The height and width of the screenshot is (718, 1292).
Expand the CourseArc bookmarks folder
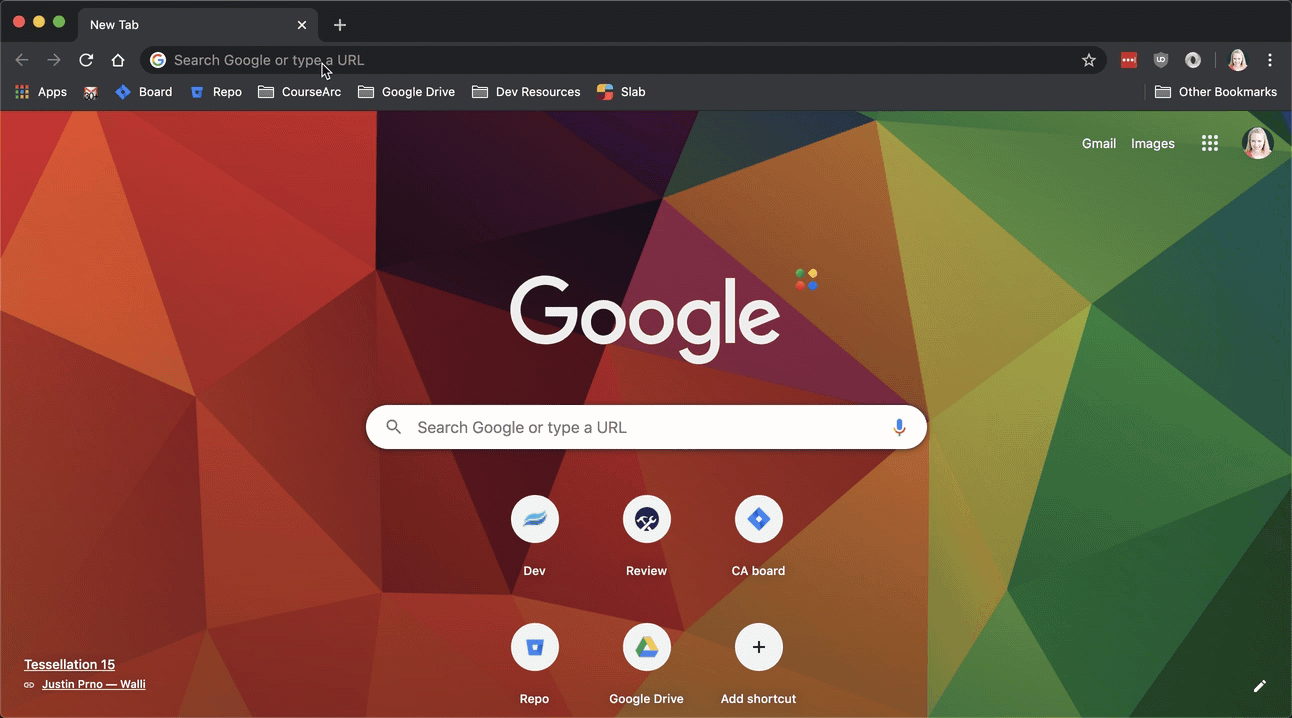(300, 92)
